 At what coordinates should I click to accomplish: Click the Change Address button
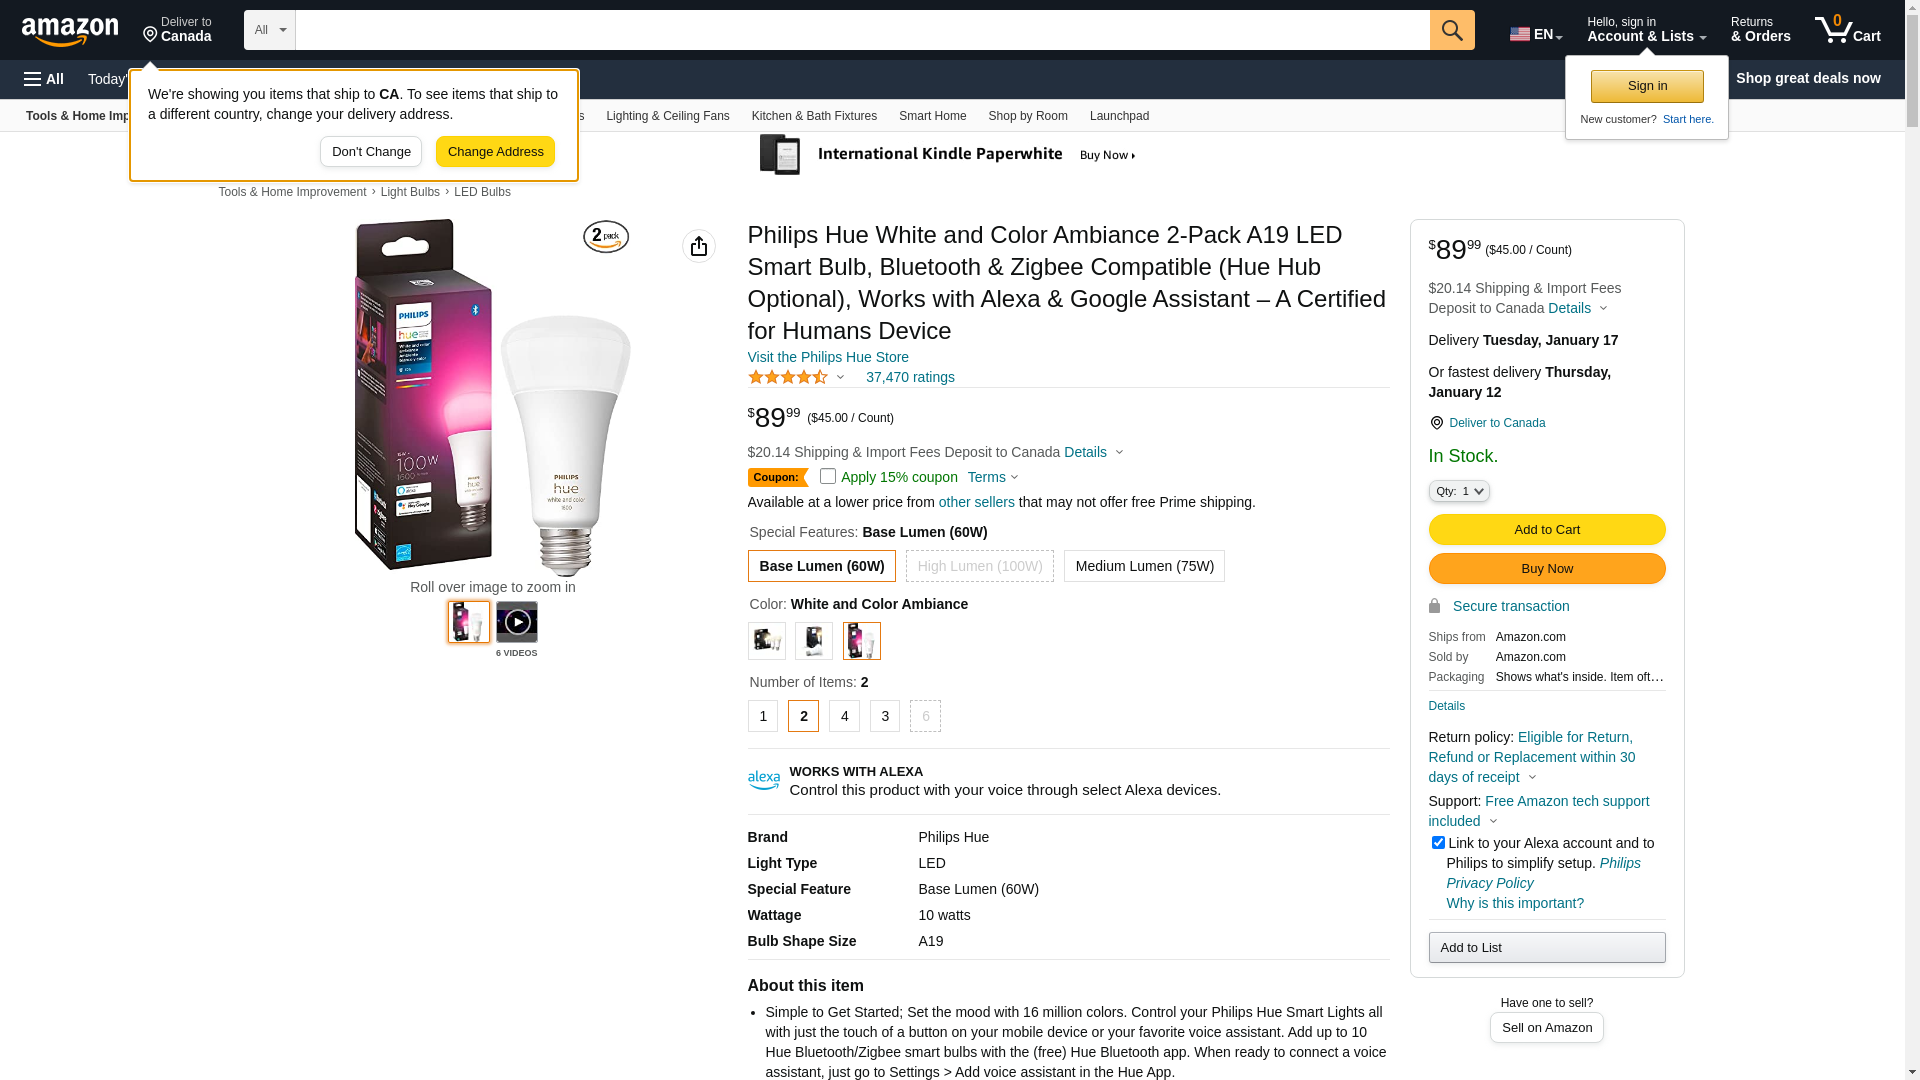[495, 152]
